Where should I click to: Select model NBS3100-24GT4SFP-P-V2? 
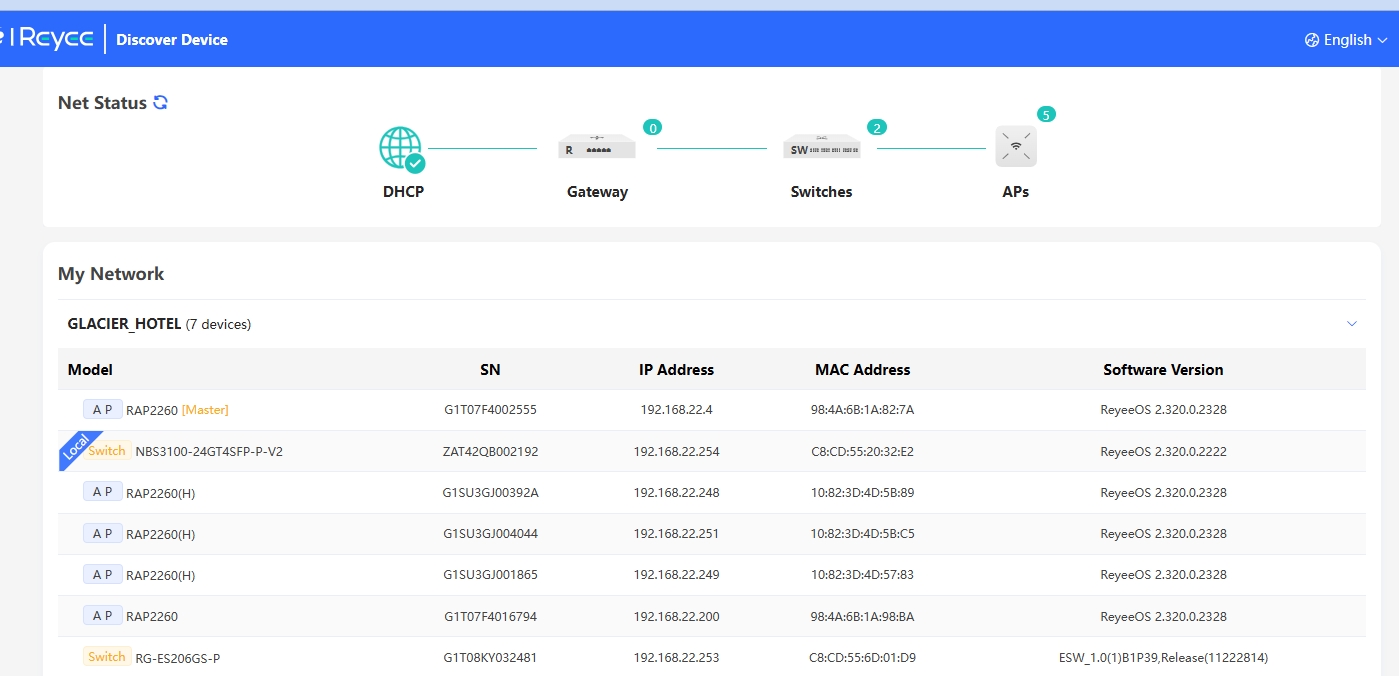209,451
